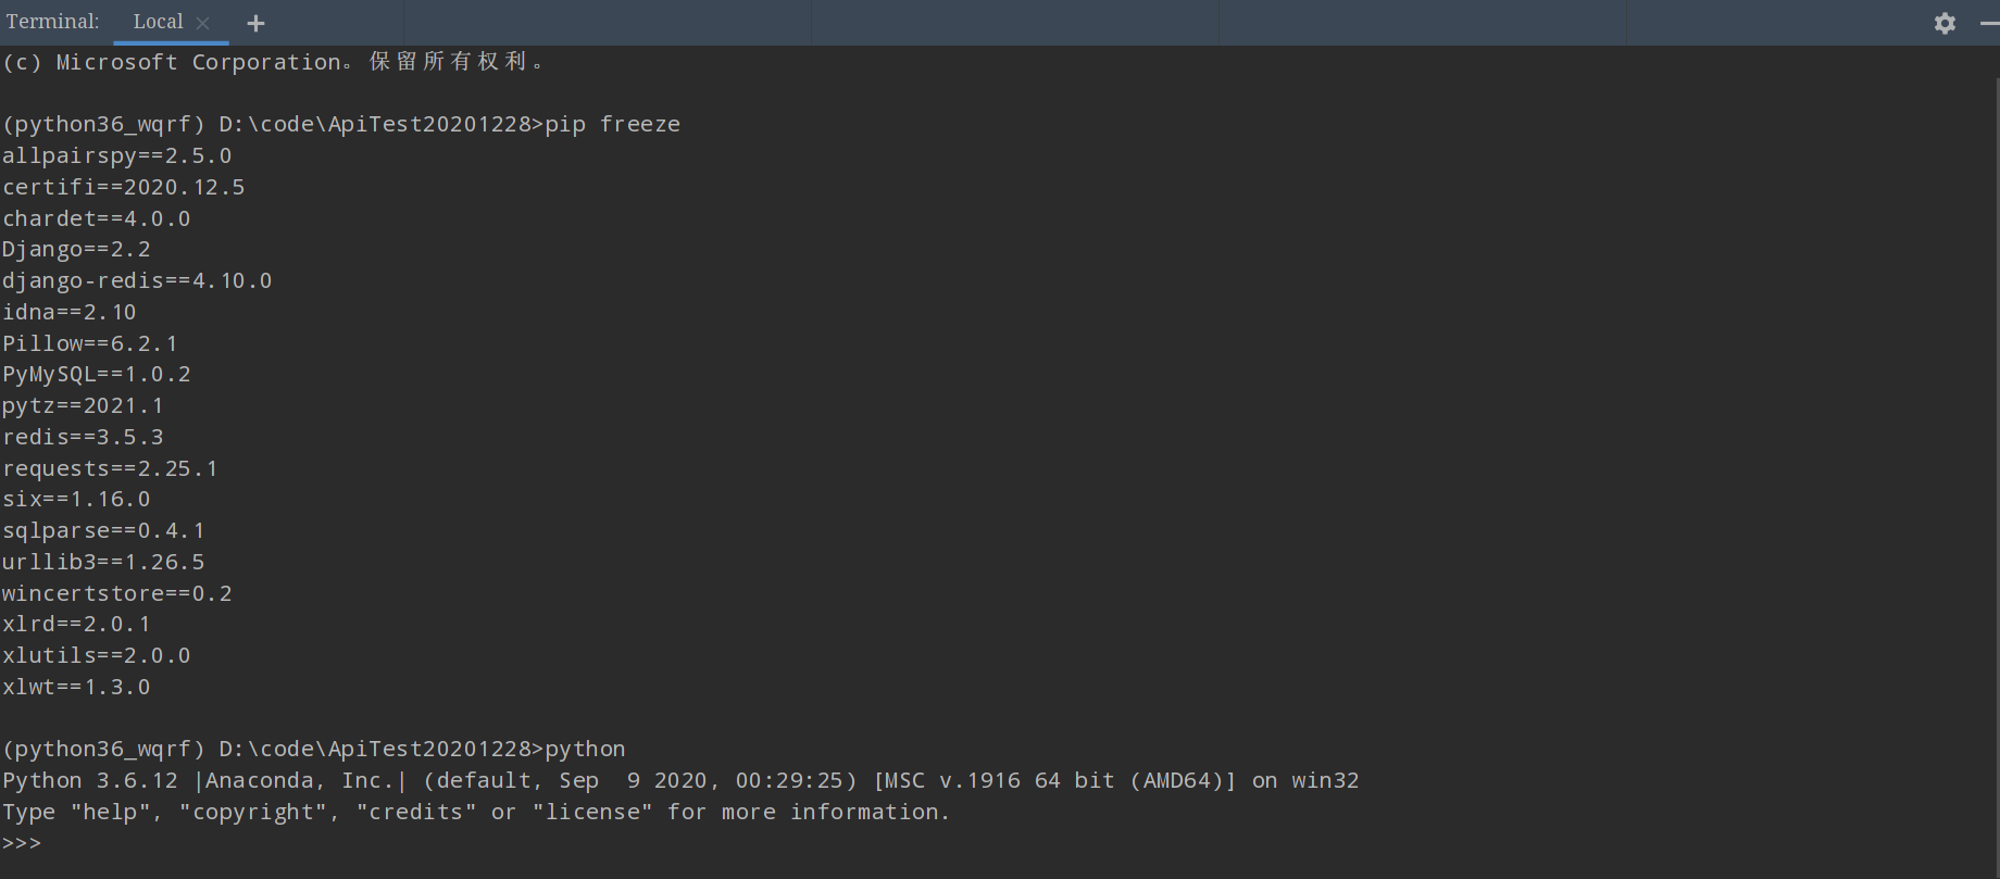Viewport: 2000px width, 879px height.
Task: Click the Microsoft Corporation copyright line
Action: point(272,62)
